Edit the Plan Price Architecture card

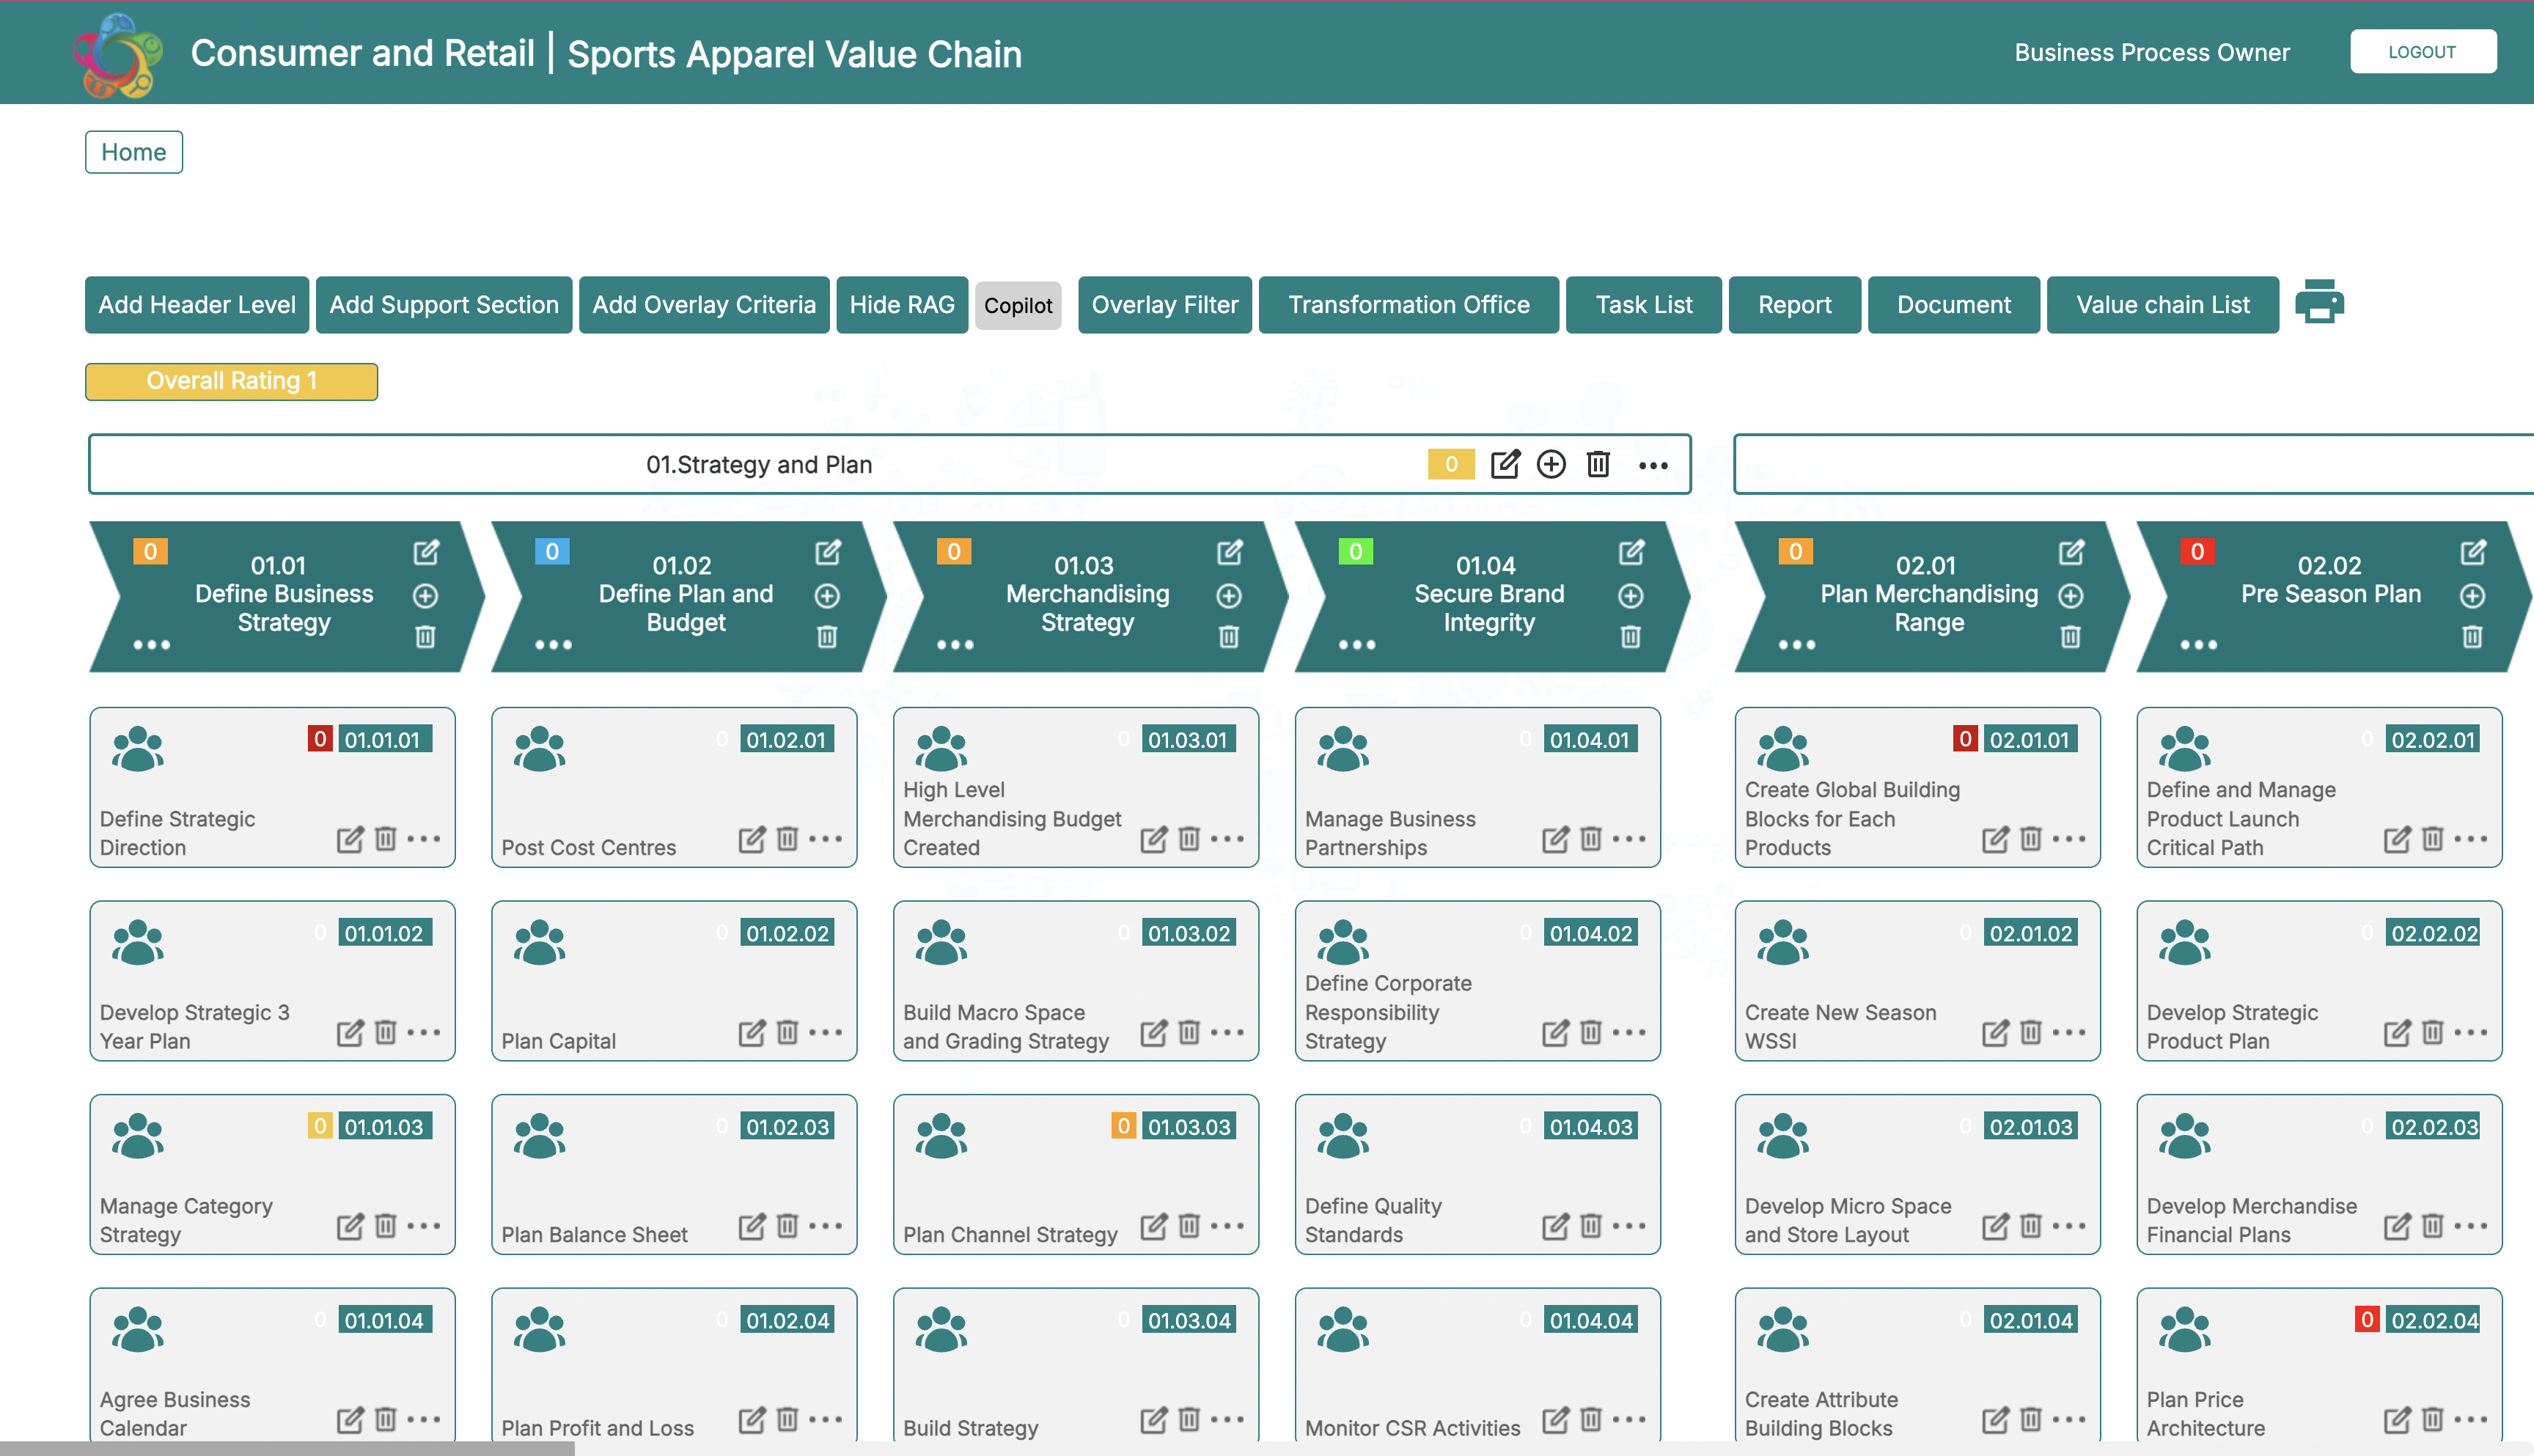point(2398,1420)
